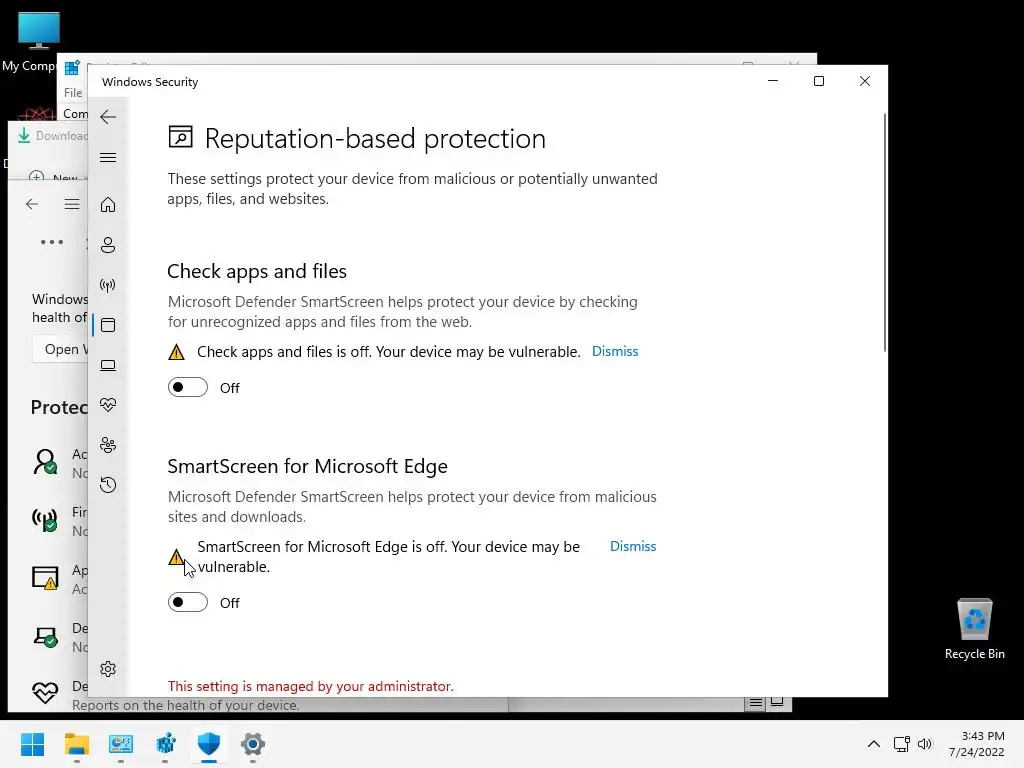The height and width of the screenshot is (768, 1024).
Task: Open the Settings gear taskbar icon
Action: (253, 744)
